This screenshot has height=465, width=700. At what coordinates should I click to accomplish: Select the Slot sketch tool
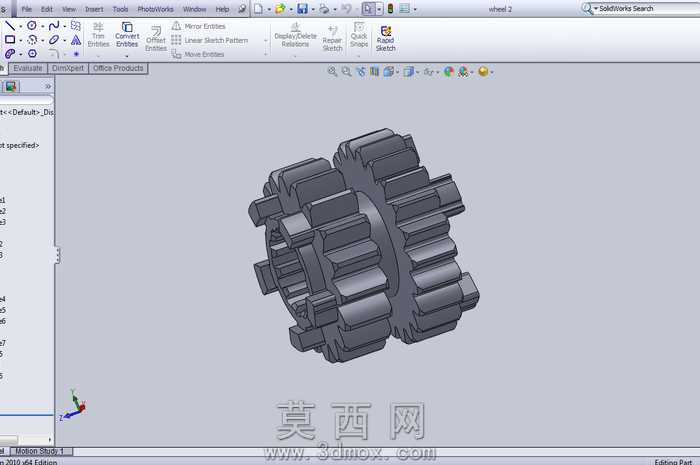click(10, 54)
